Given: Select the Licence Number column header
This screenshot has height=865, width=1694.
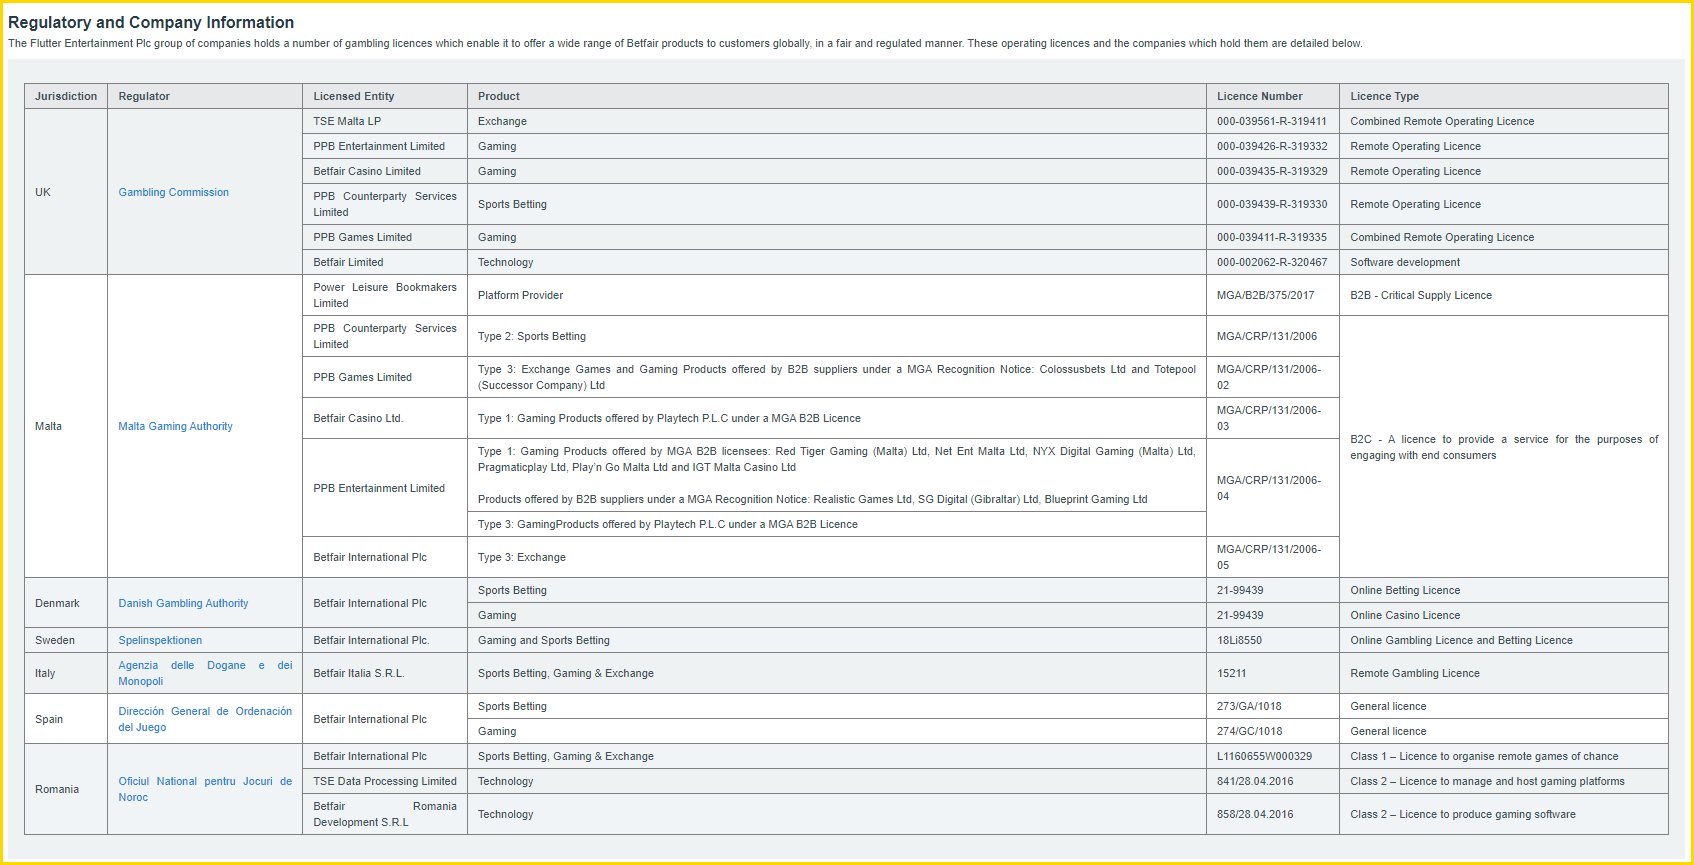Looking at the screenshot, I should [1273, 96].
